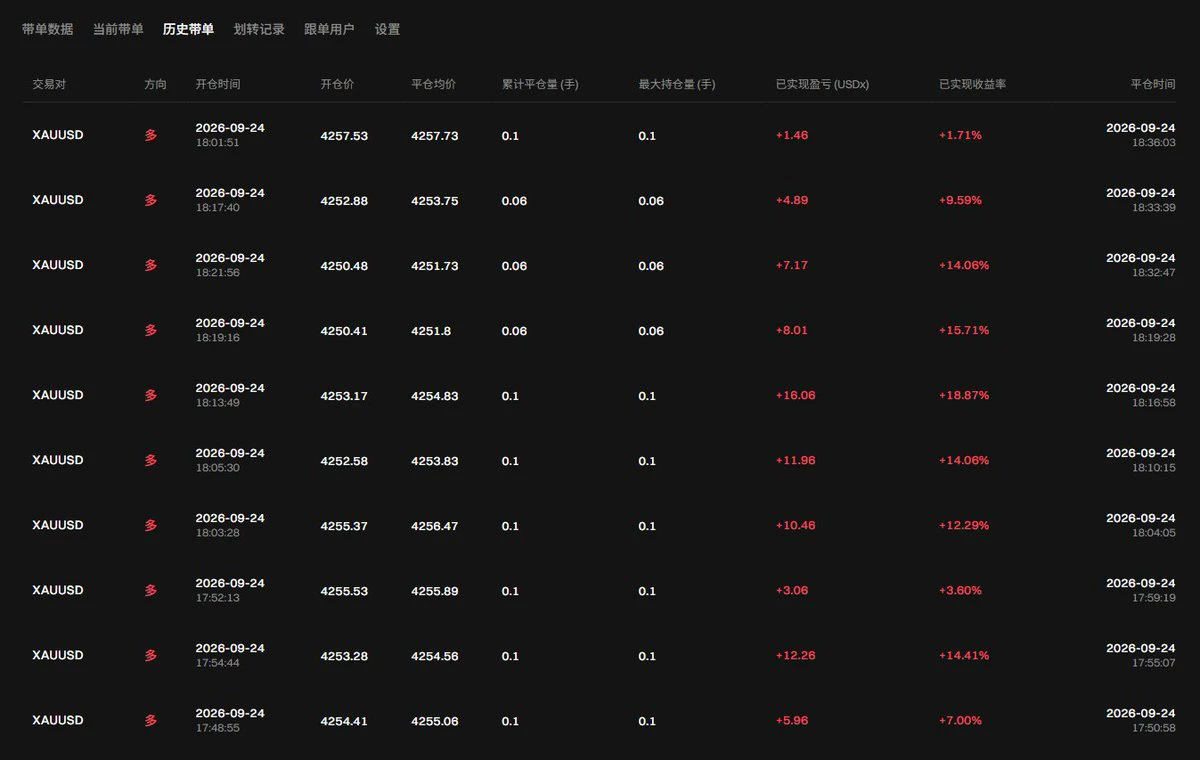Viewport: 1200px width, 760px height.
Task: Click the 平仓时间 column header
Action: pos(1153,85)
